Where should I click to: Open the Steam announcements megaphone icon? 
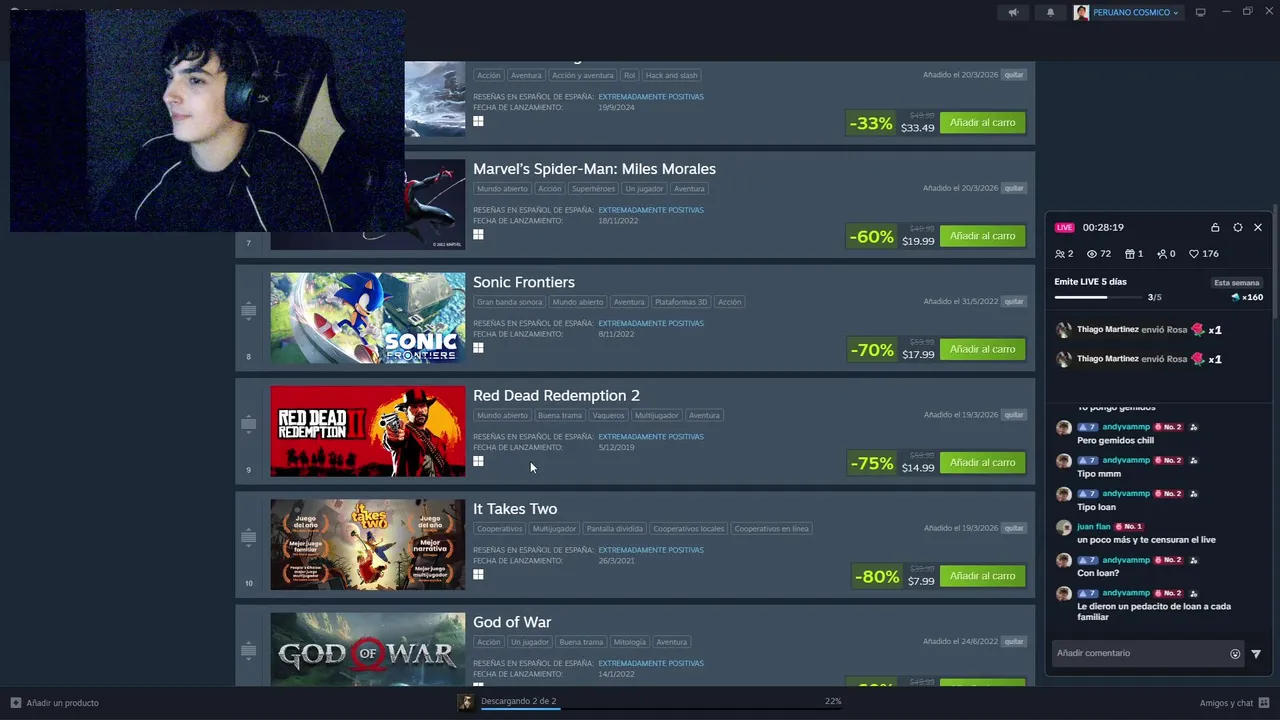(x=1013, y=12)
